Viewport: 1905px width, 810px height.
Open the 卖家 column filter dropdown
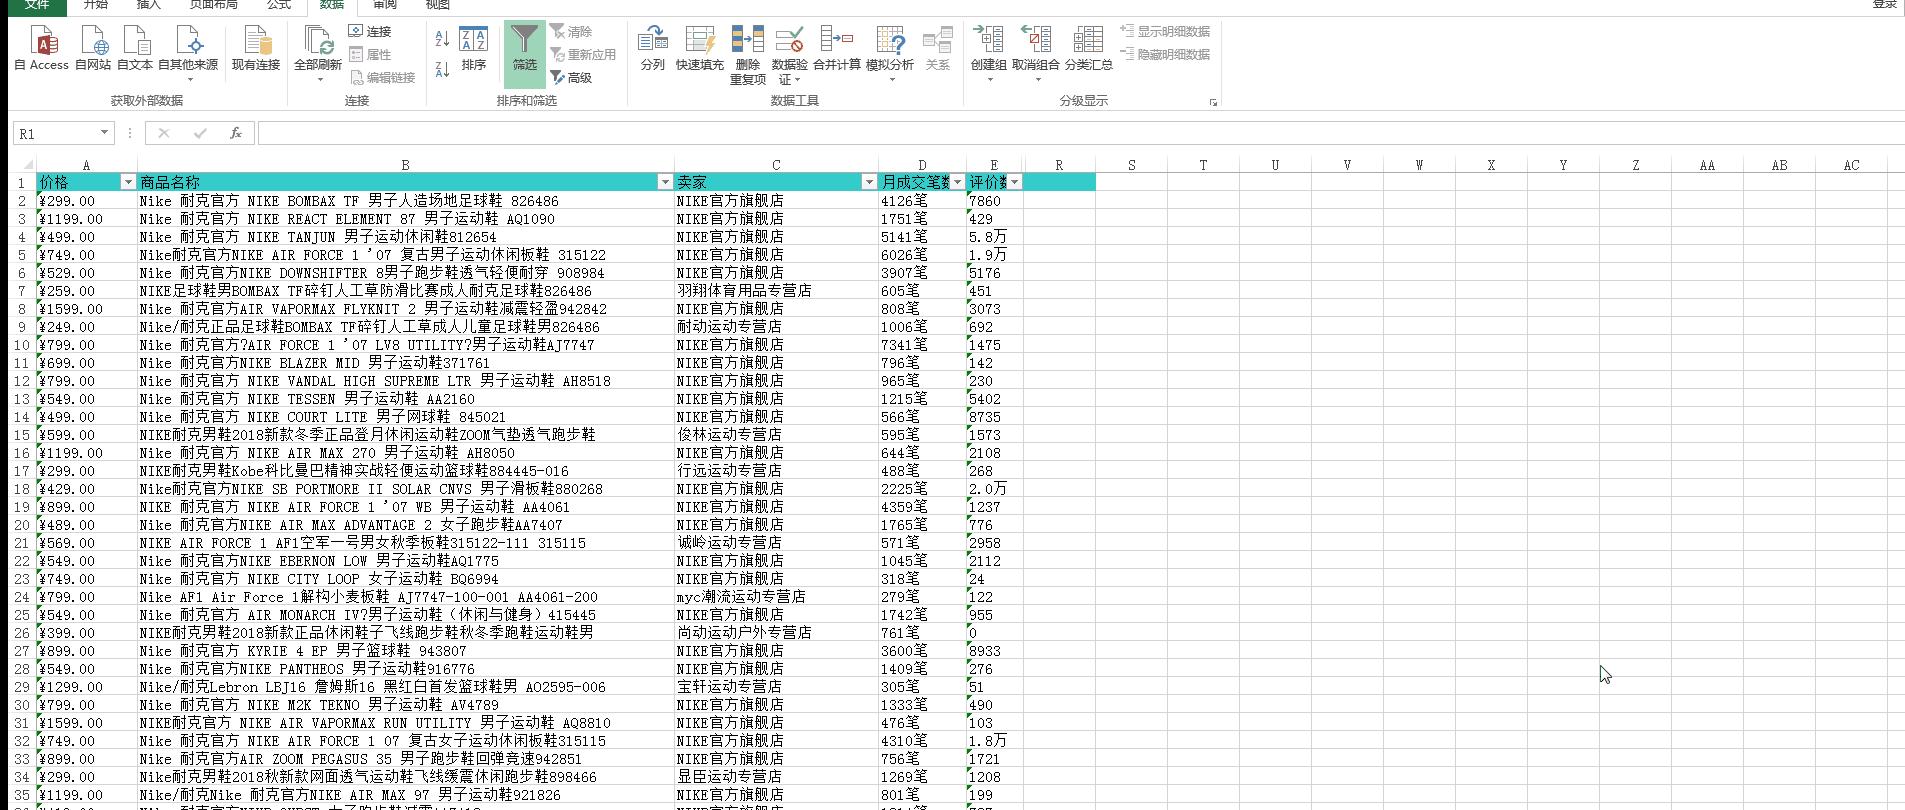(x=869, y=182)
